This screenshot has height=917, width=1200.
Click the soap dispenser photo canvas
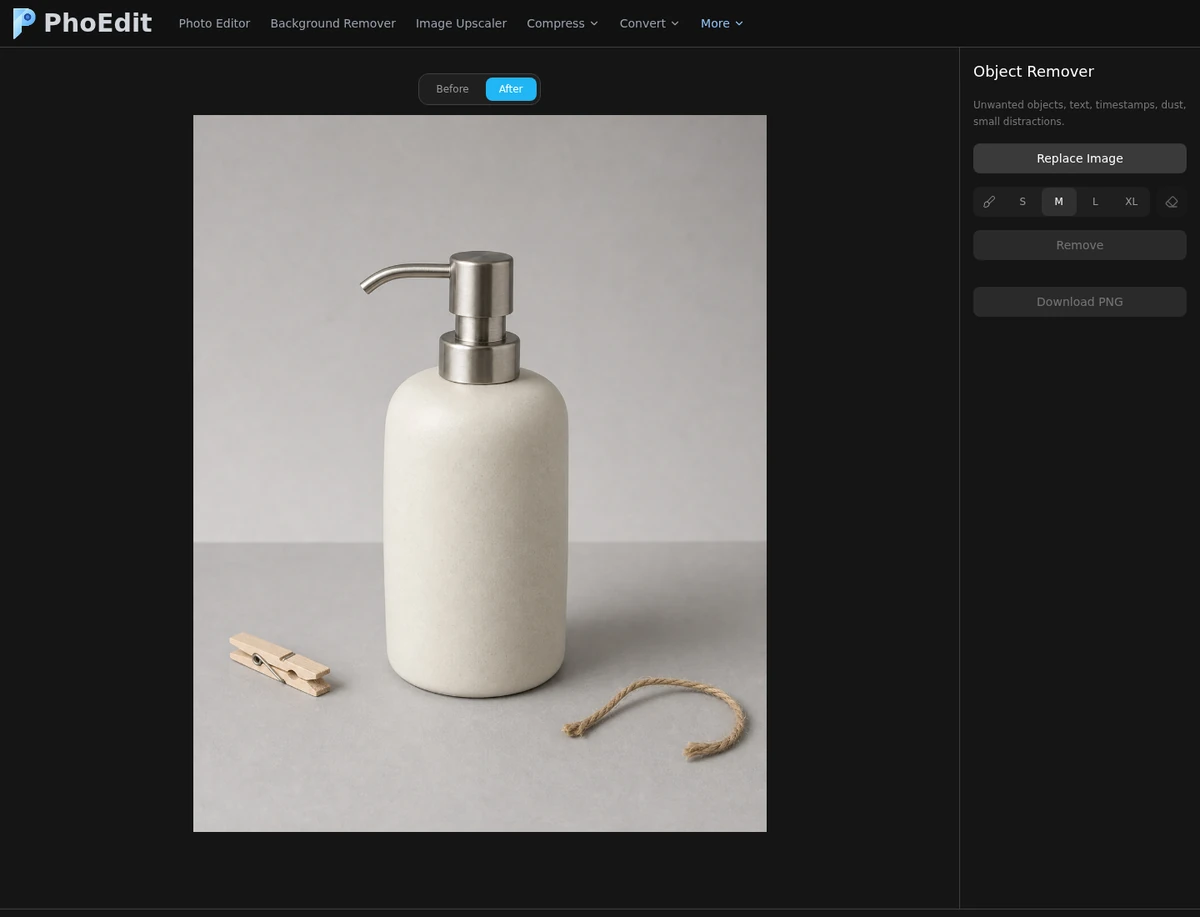pyautogui.click(x=480, y=473)
